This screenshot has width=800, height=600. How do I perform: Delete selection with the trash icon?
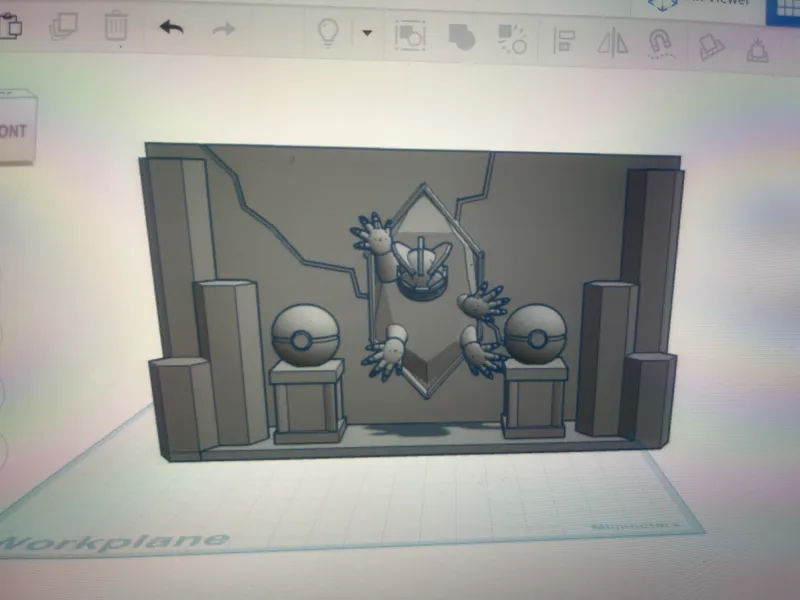coord(116,25)
